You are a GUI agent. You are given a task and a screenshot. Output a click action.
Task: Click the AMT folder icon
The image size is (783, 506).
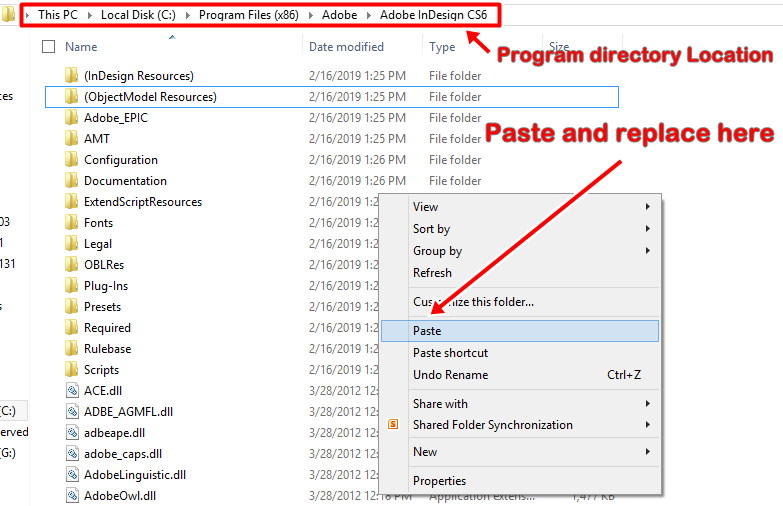click(71, 138)
